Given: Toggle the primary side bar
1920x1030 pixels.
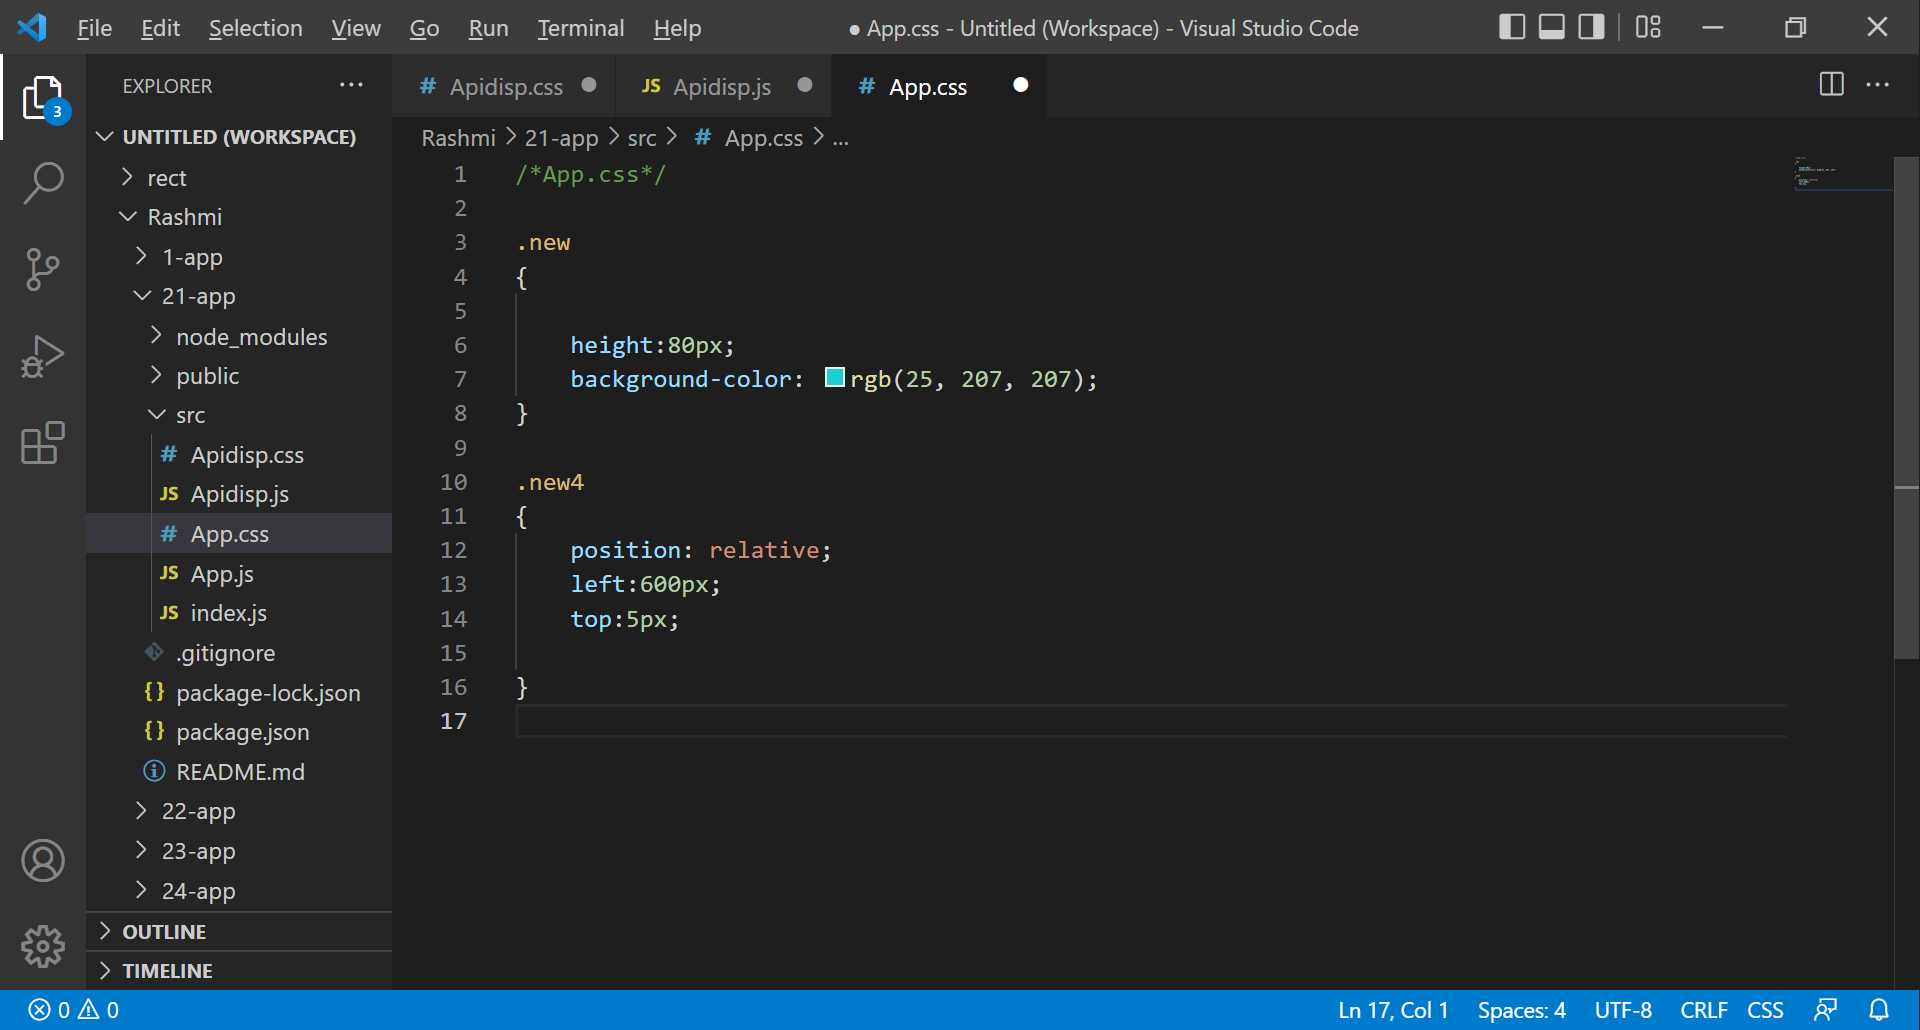Looking at the screenshot, I should click(x=1512, y=27).
